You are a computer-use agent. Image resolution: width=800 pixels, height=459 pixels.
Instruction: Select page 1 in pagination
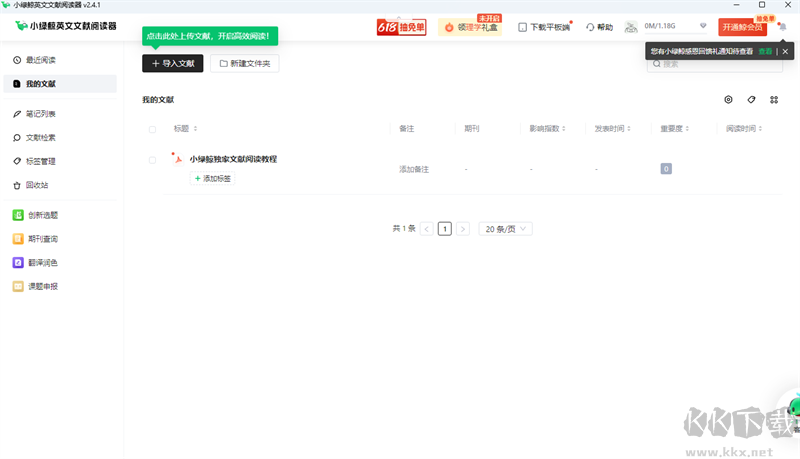click(x=445, y=229)
